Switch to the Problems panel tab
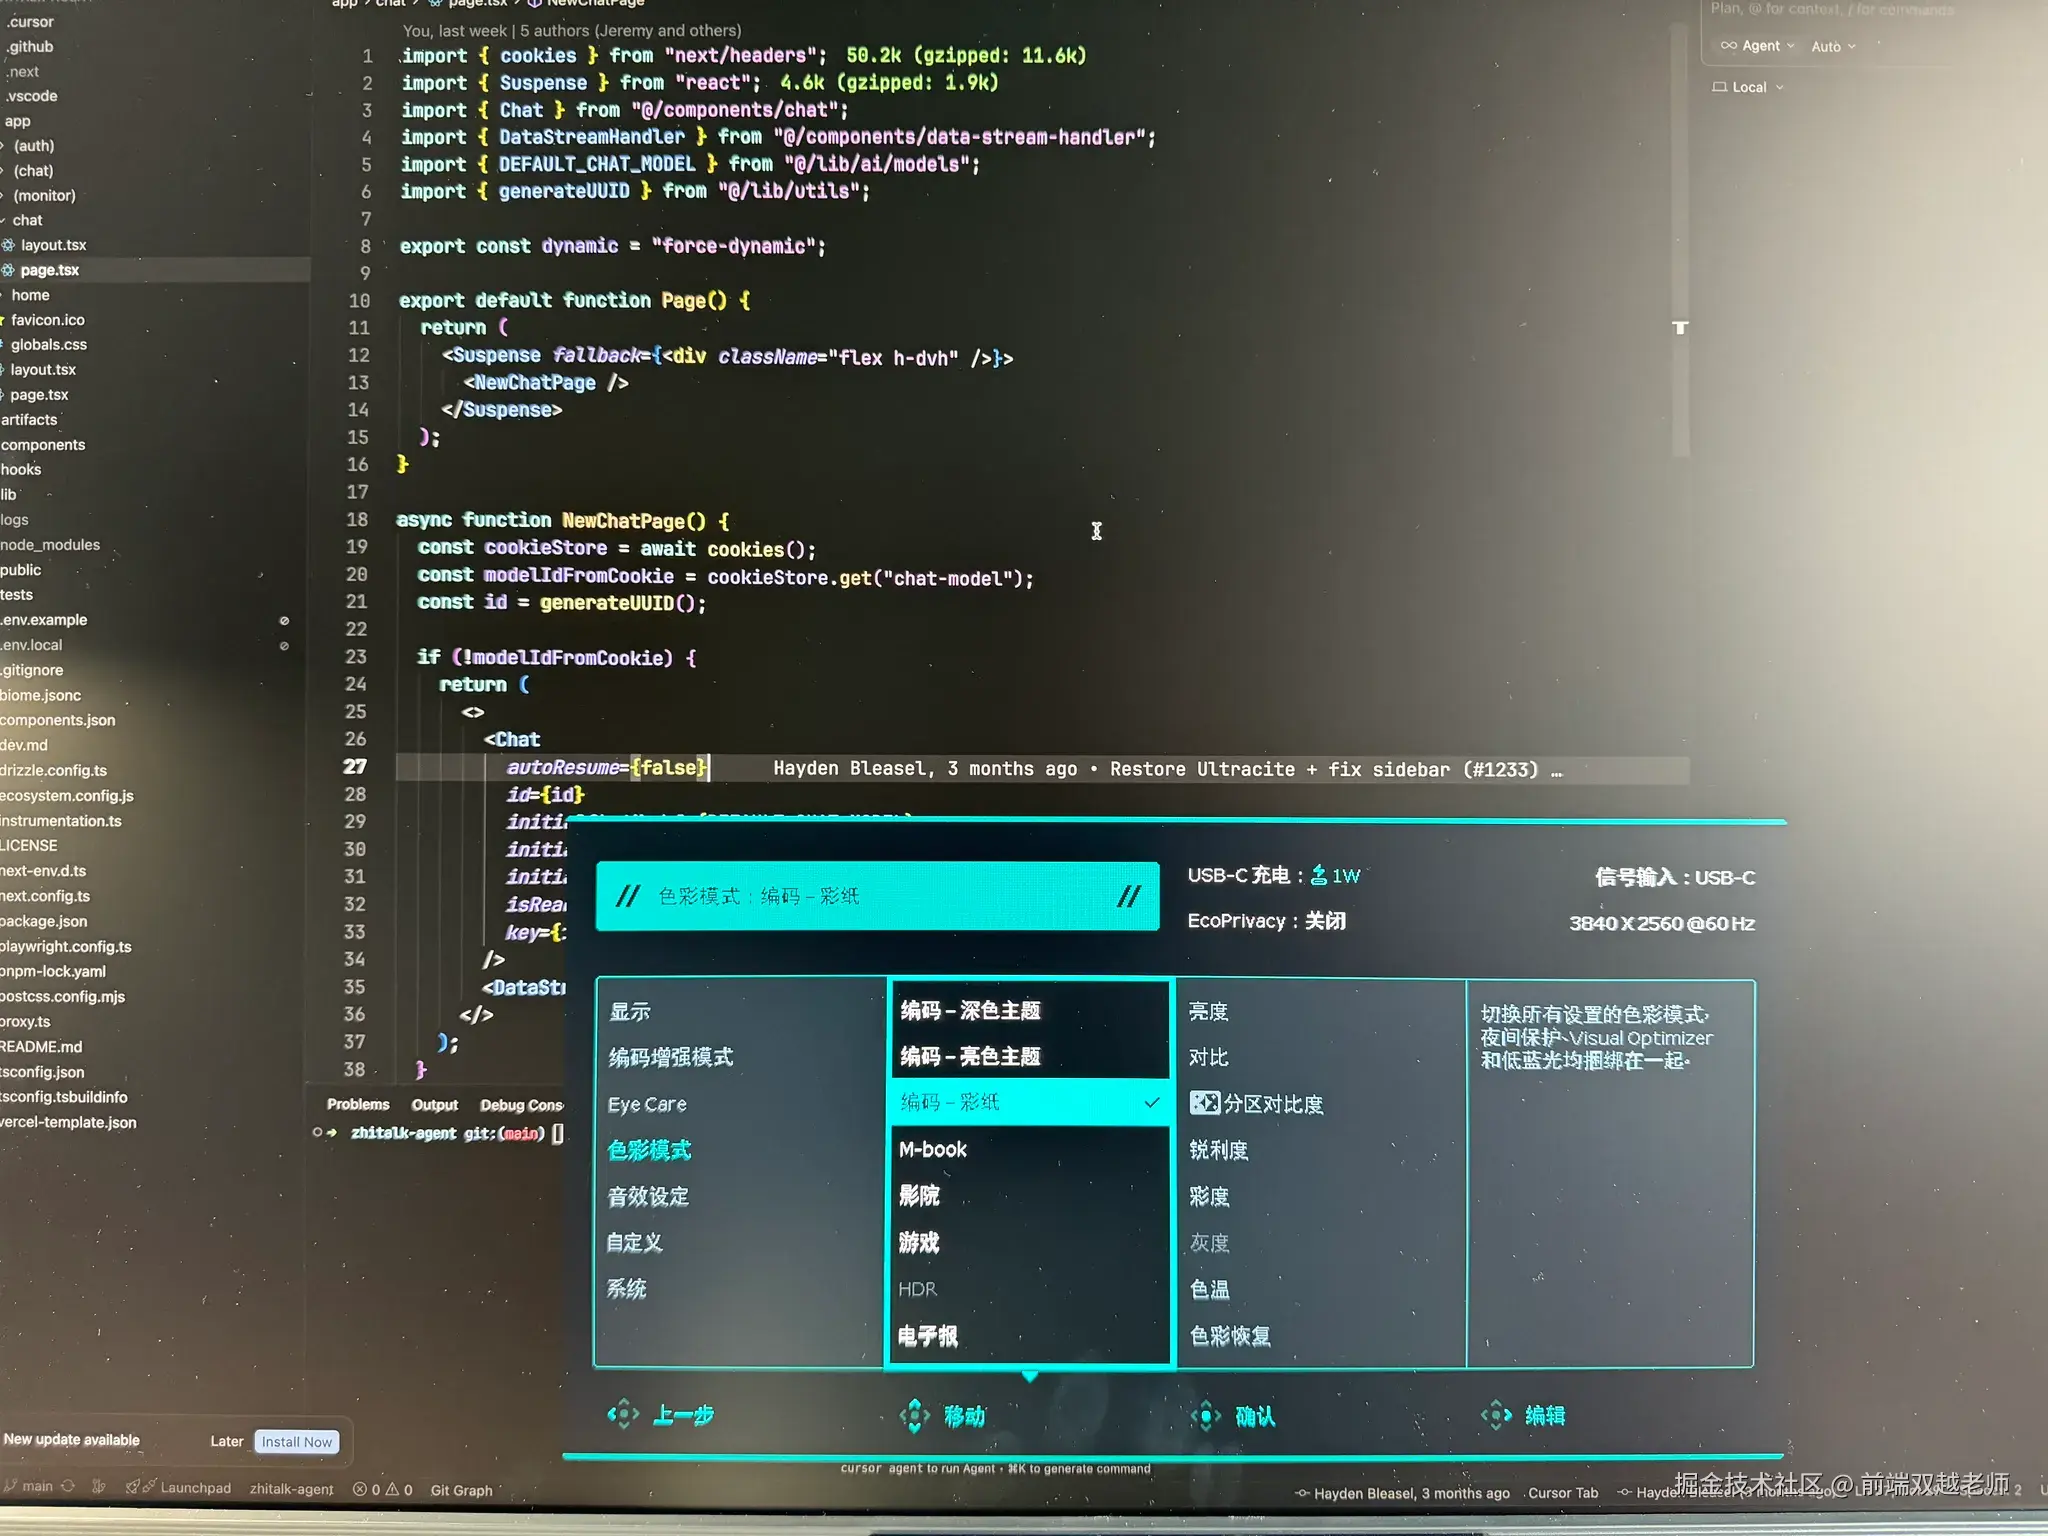2048x1536 pixels. click(358, 1105)
